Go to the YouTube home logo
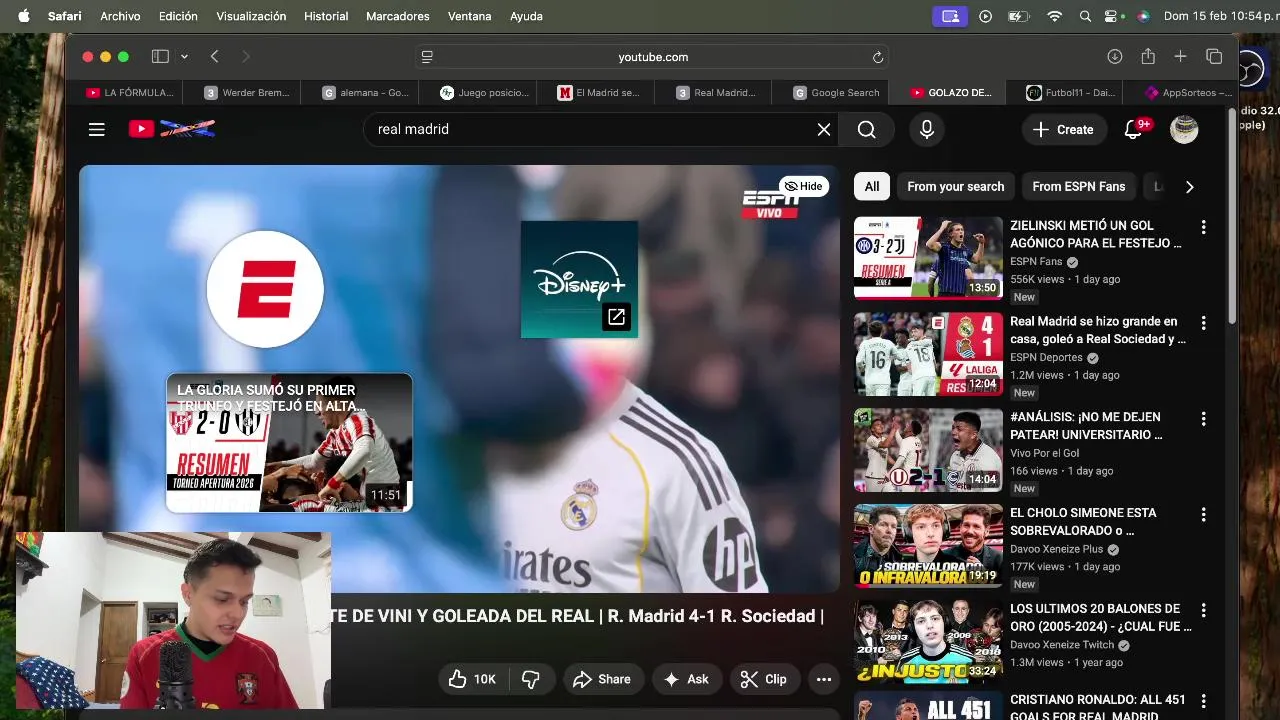 click(x=172, y=129)
